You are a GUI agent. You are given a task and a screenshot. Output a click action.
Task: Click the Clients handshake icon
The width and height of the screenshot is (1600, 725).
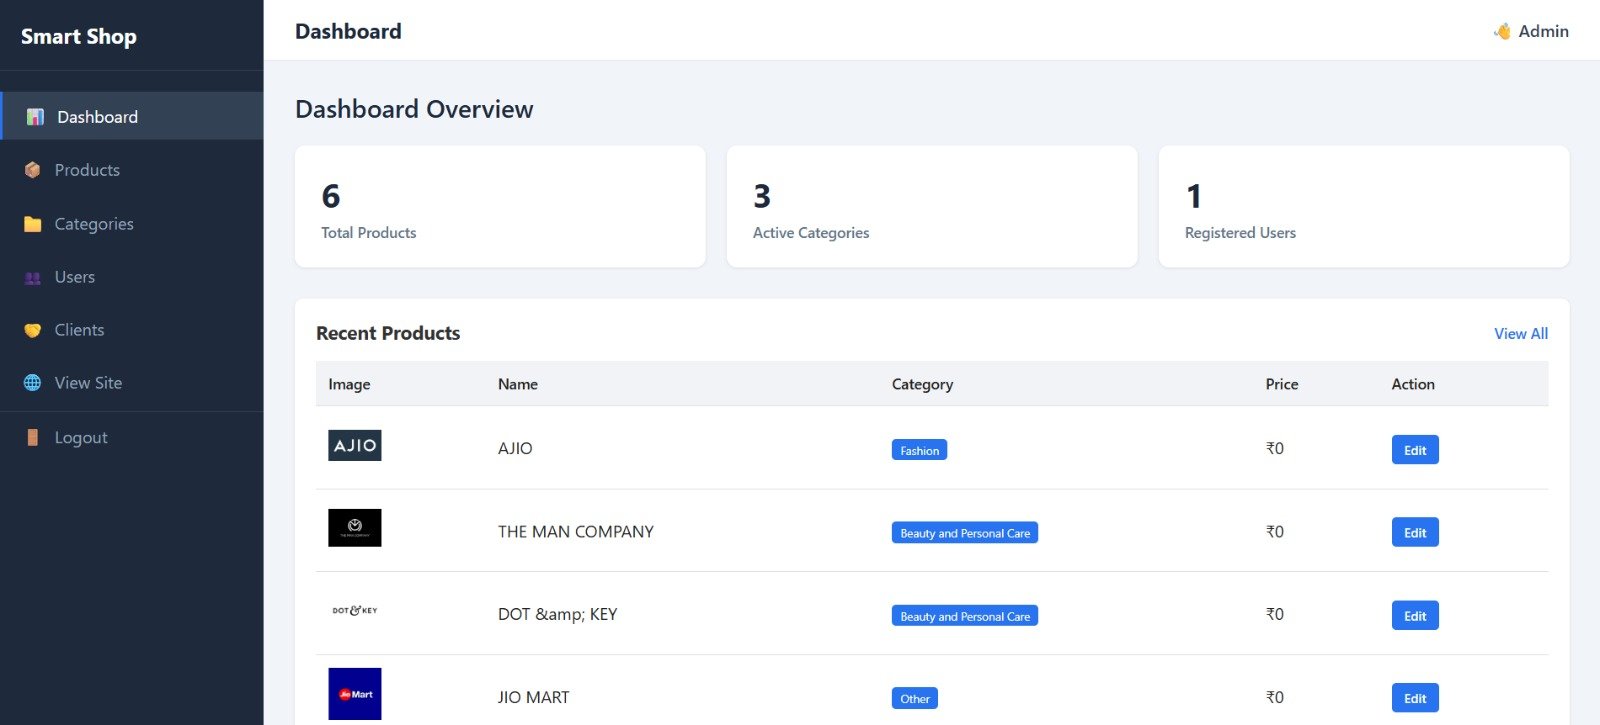(x=33, y=331)
